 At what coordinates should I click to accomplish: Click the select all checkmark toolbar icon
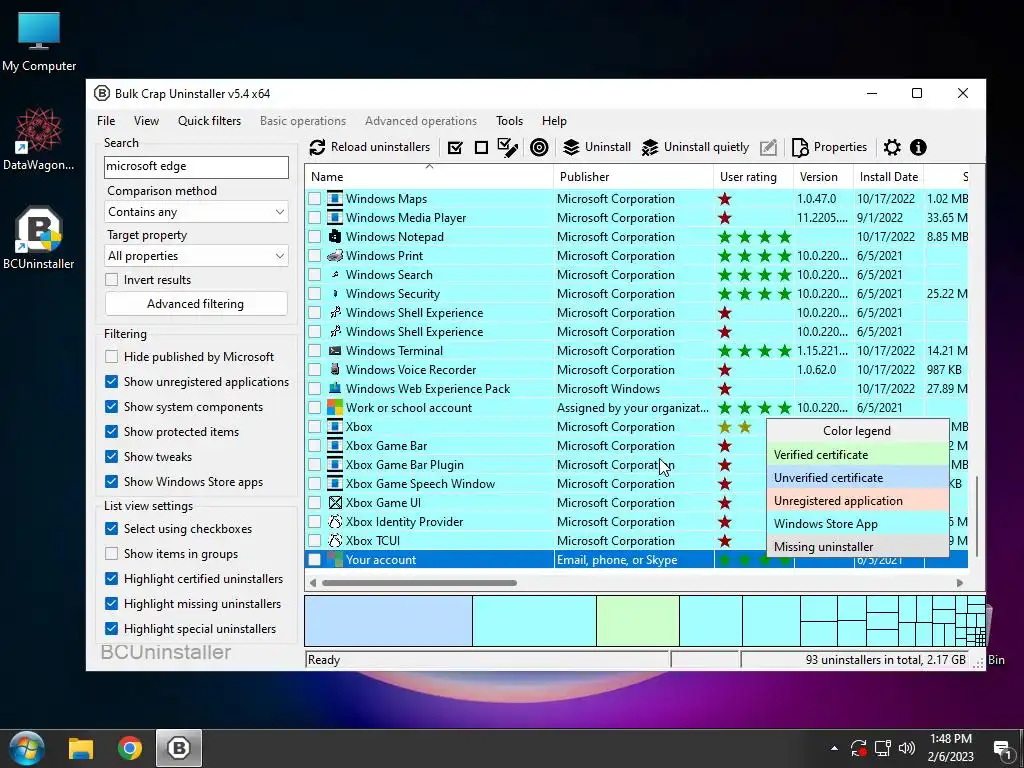pos(455,148)
